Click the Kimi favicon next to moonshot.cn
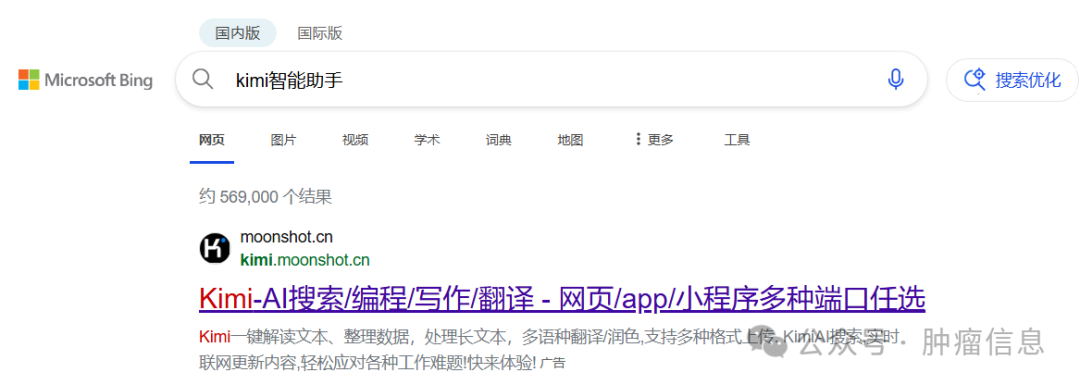 point(215,248)
